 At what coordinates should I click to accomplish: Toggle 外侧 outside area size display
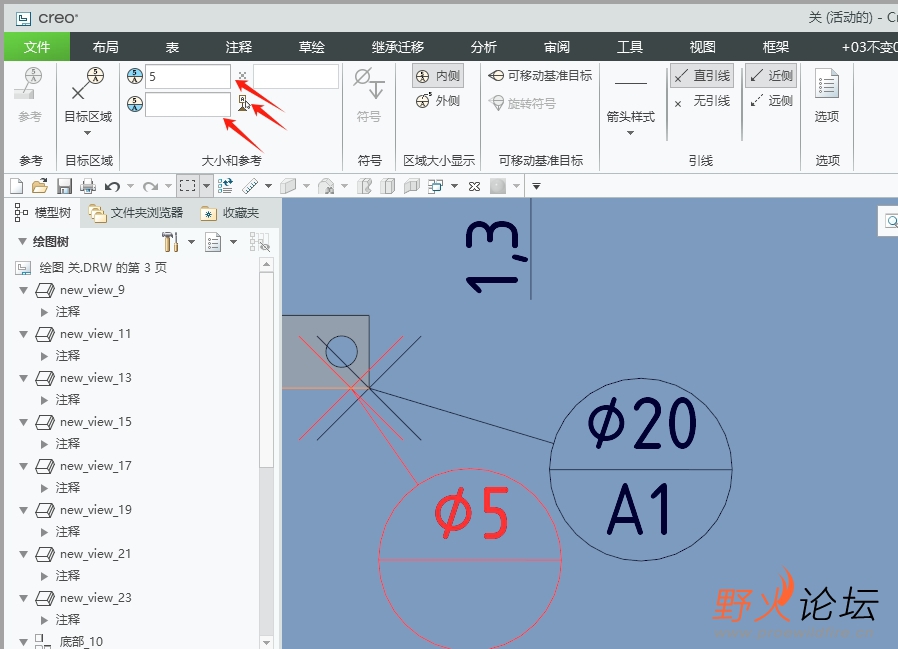click(438, 101)
